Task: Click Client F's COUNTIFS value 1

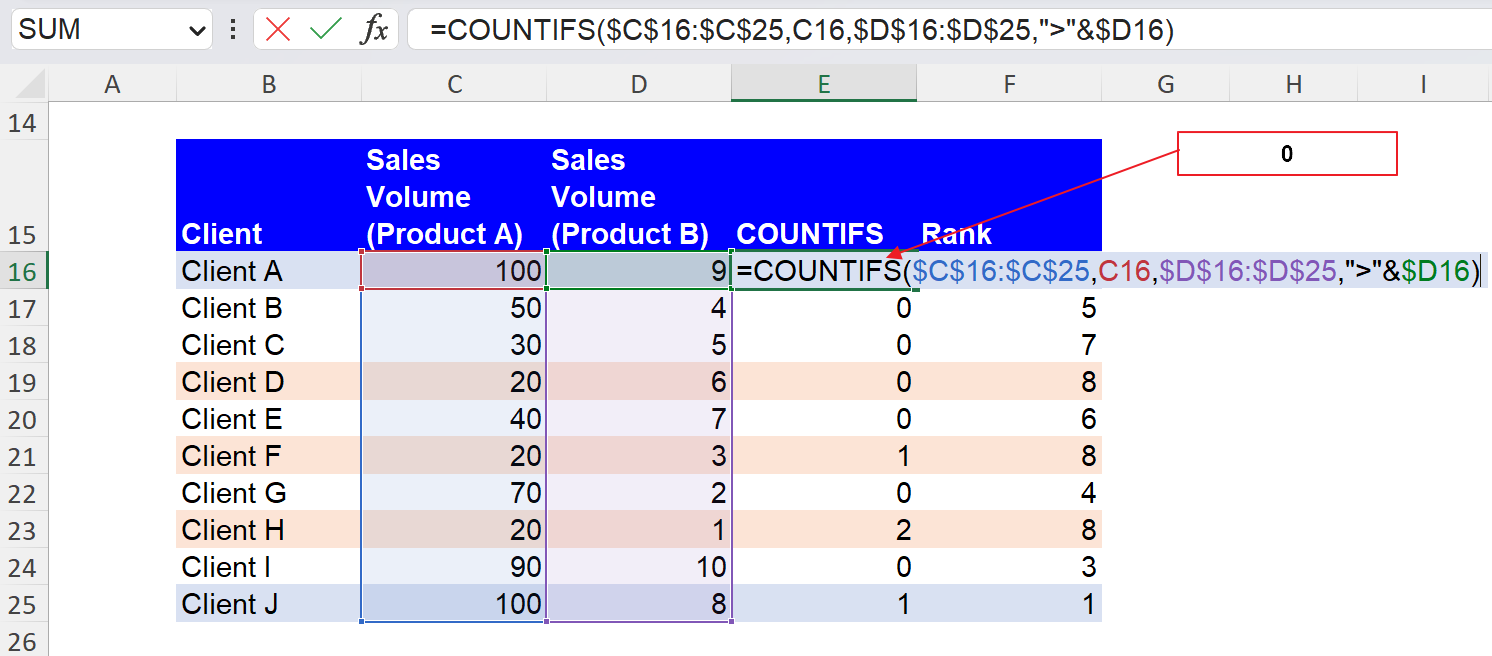Action: point(824,456)
